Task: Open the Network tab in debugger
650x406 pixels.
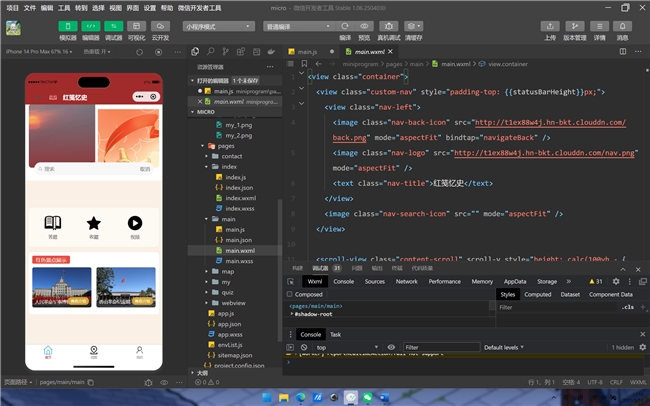Action: (x=406, y=282)
